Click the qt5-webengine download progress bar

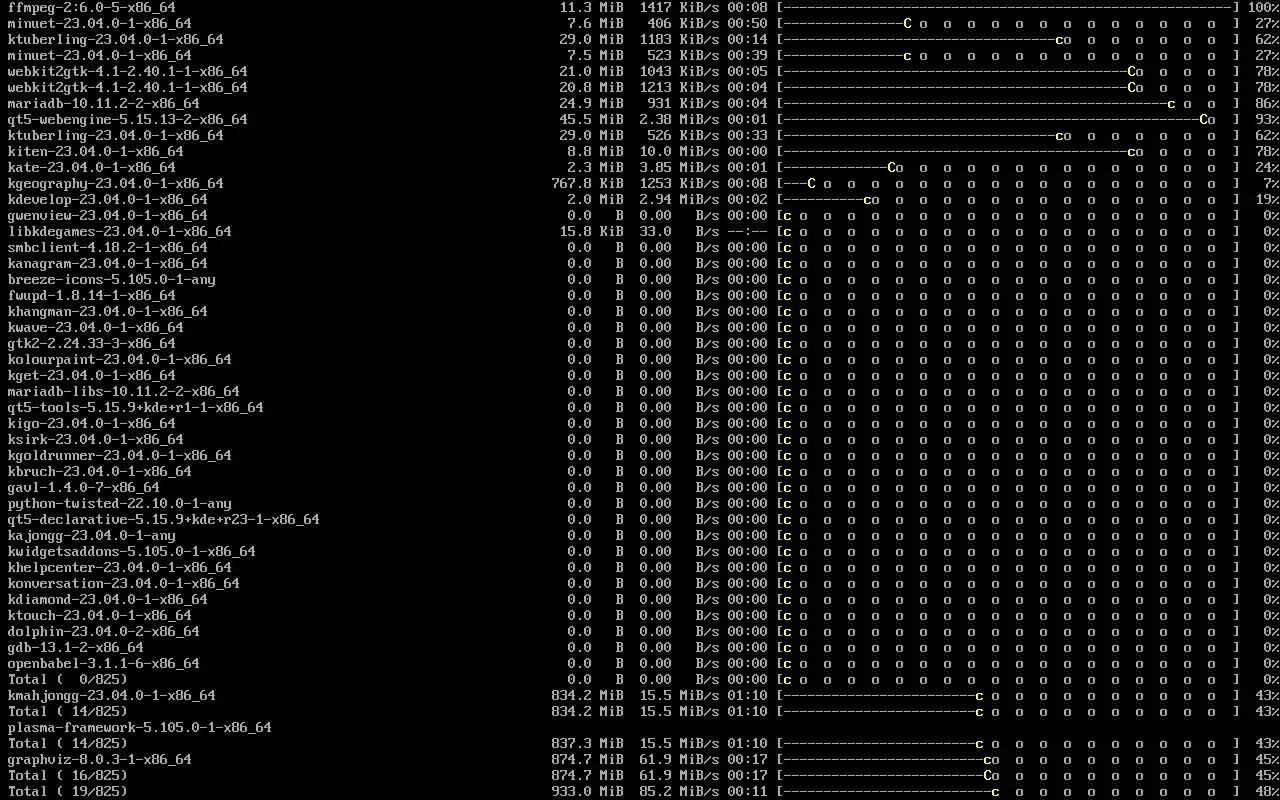(x=1007, y=119)
